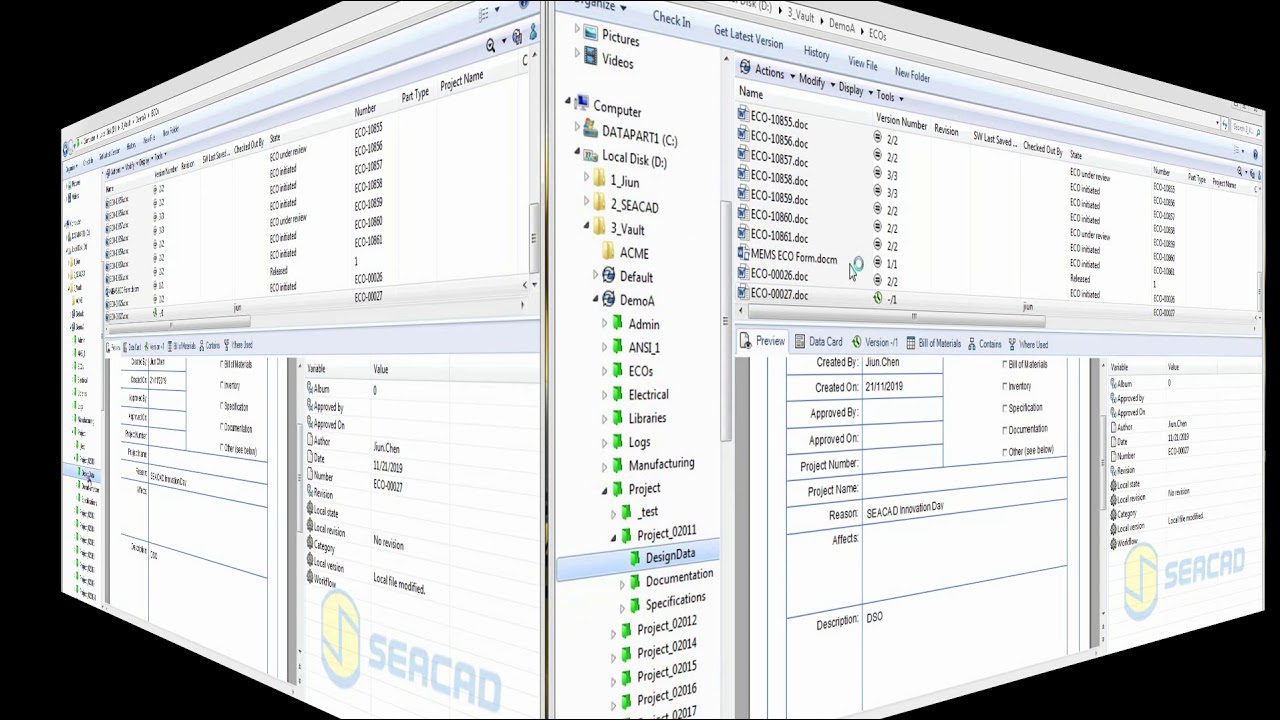Image resolution: width=1280 pixels, height=720 pixels.
Task: Click the 2_SEACAD folder icon
Action: click(x=599, y=203)
